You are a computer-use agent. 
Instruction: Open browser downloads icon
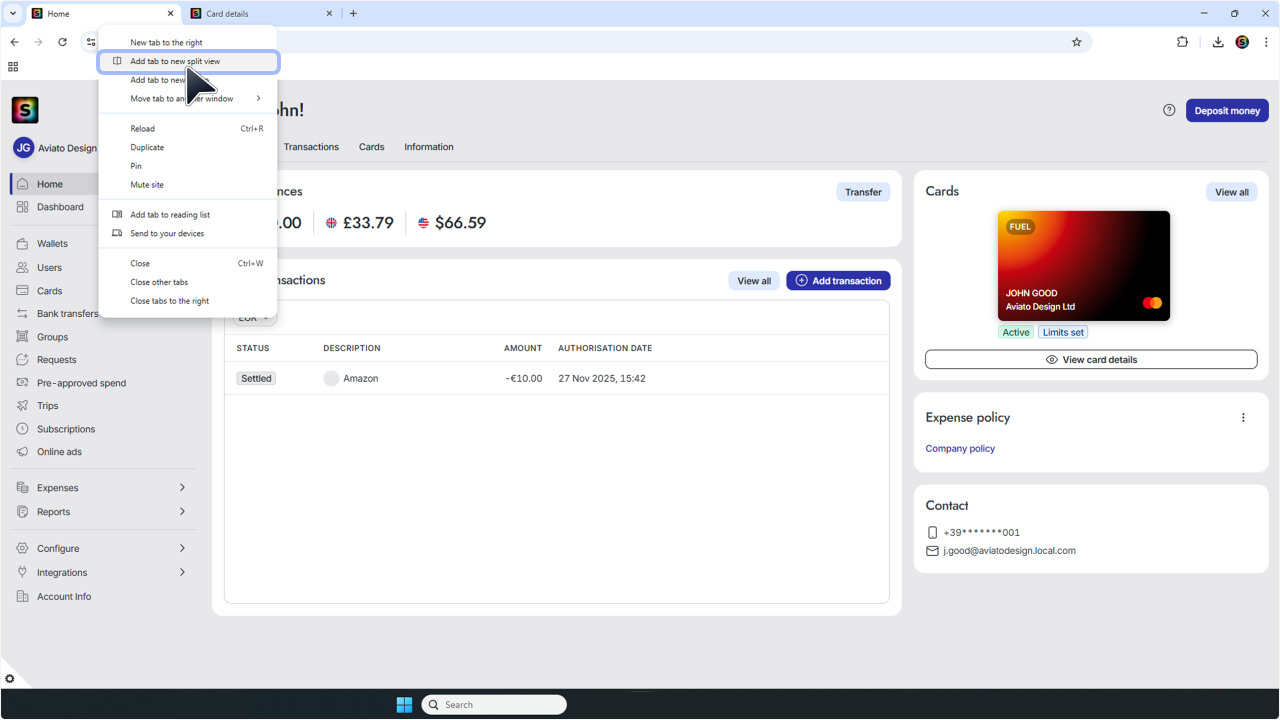click(x=1218, y=42)
